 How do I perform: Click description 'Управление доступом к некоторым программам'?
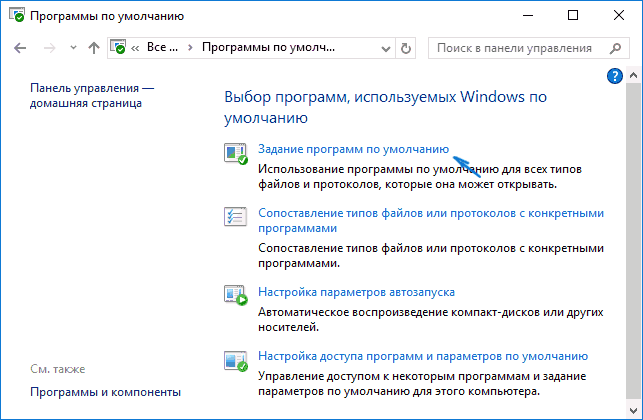pos(422,384)
